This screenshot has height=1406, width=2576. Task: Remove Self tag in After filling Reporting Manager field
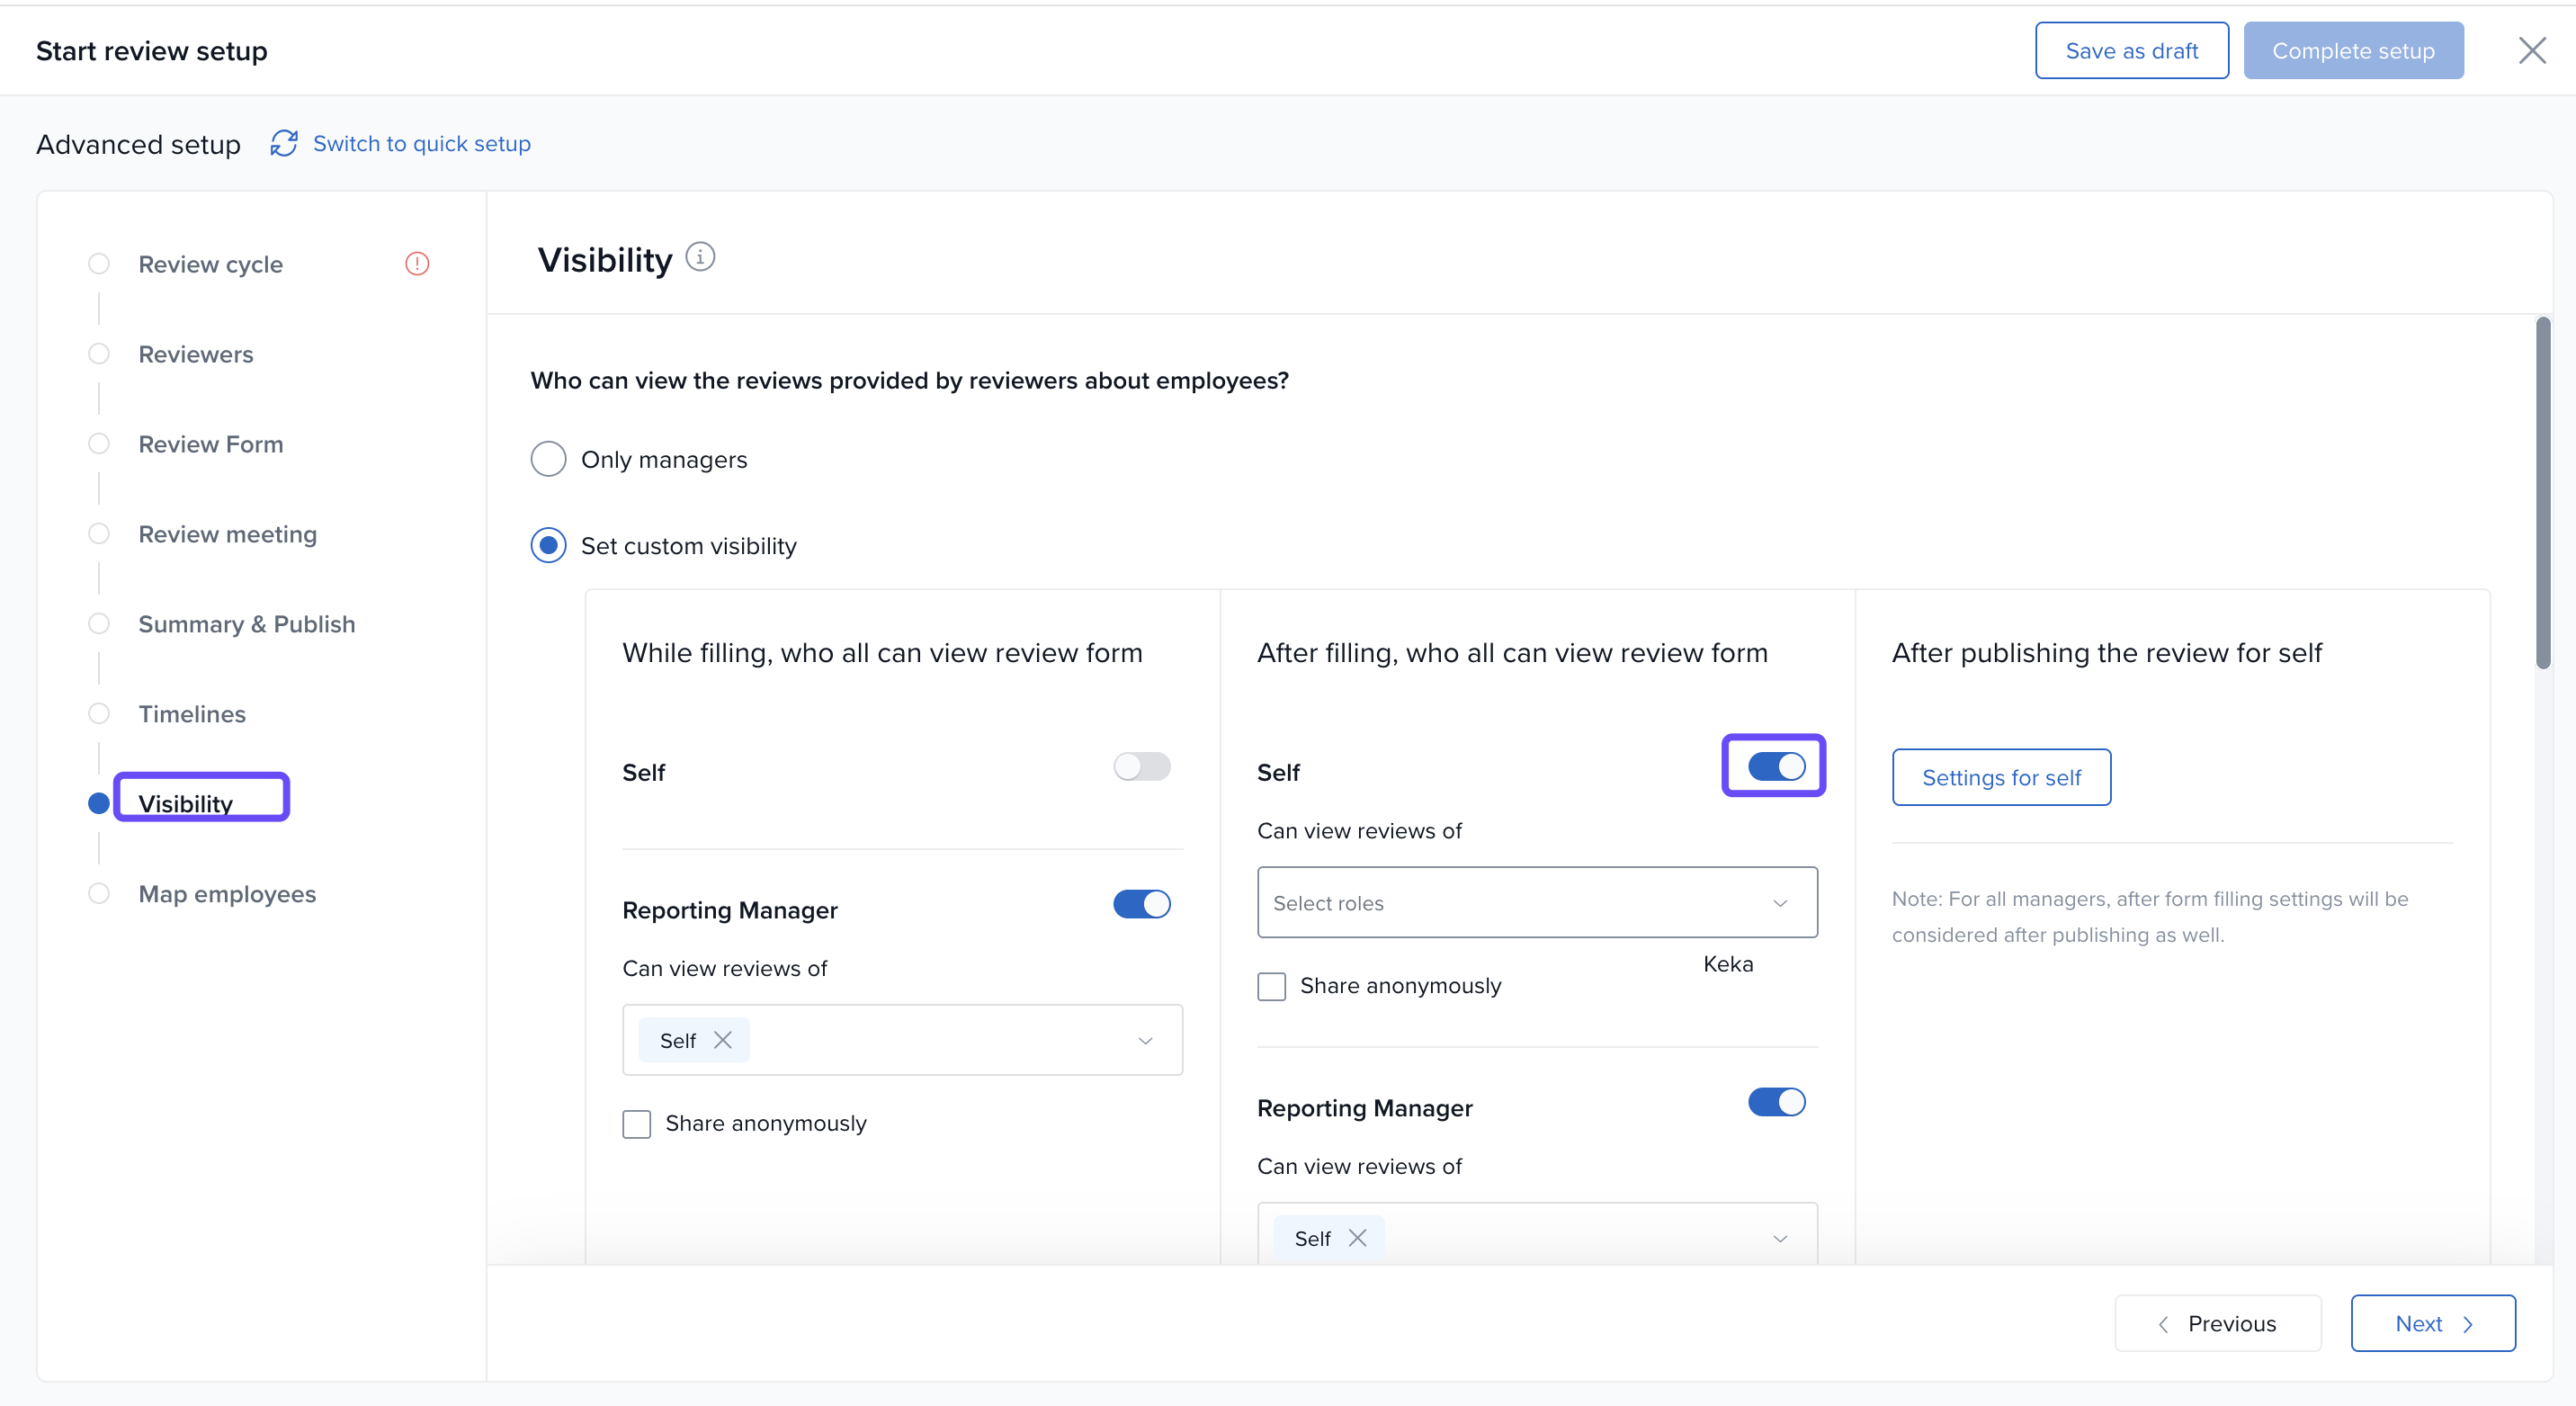coord(1357,1238)
